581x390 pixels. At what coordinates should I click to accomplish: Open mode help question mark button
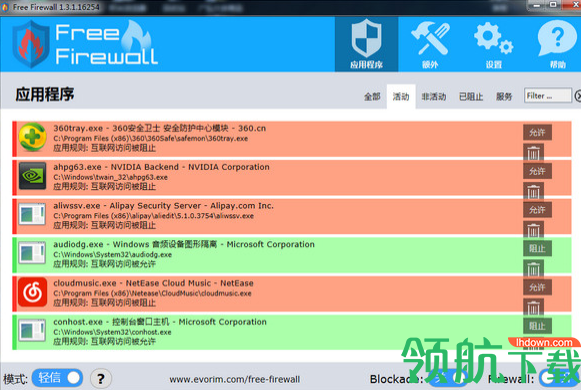[100, 379]
